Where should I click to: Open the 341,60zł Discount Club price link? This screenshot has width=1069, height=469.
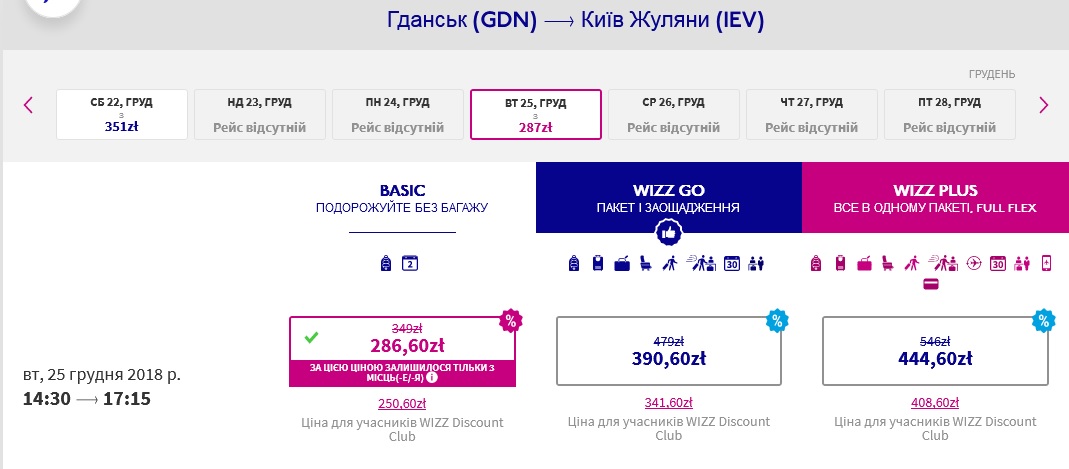(669, 403)
